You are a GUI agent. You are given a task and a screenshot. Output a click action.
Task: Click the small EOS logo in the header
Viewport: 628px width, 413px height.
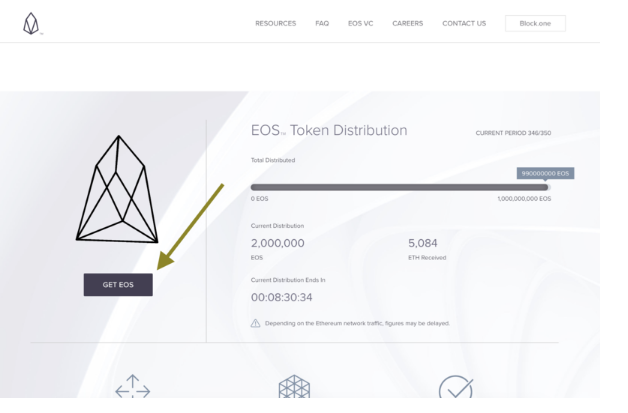click(x=30, y=23)
